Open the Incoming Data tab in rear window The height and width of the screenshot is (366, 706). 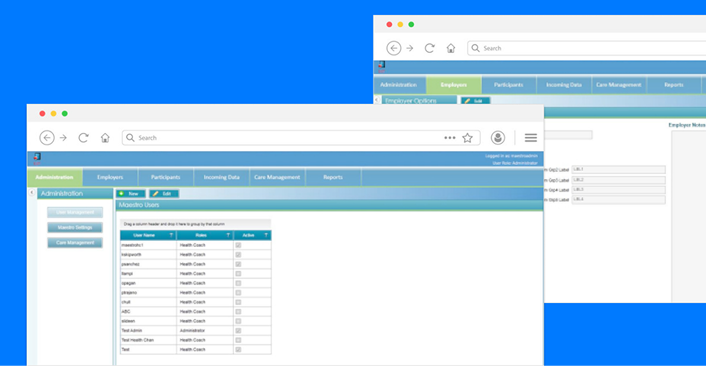tap(564, 85)
